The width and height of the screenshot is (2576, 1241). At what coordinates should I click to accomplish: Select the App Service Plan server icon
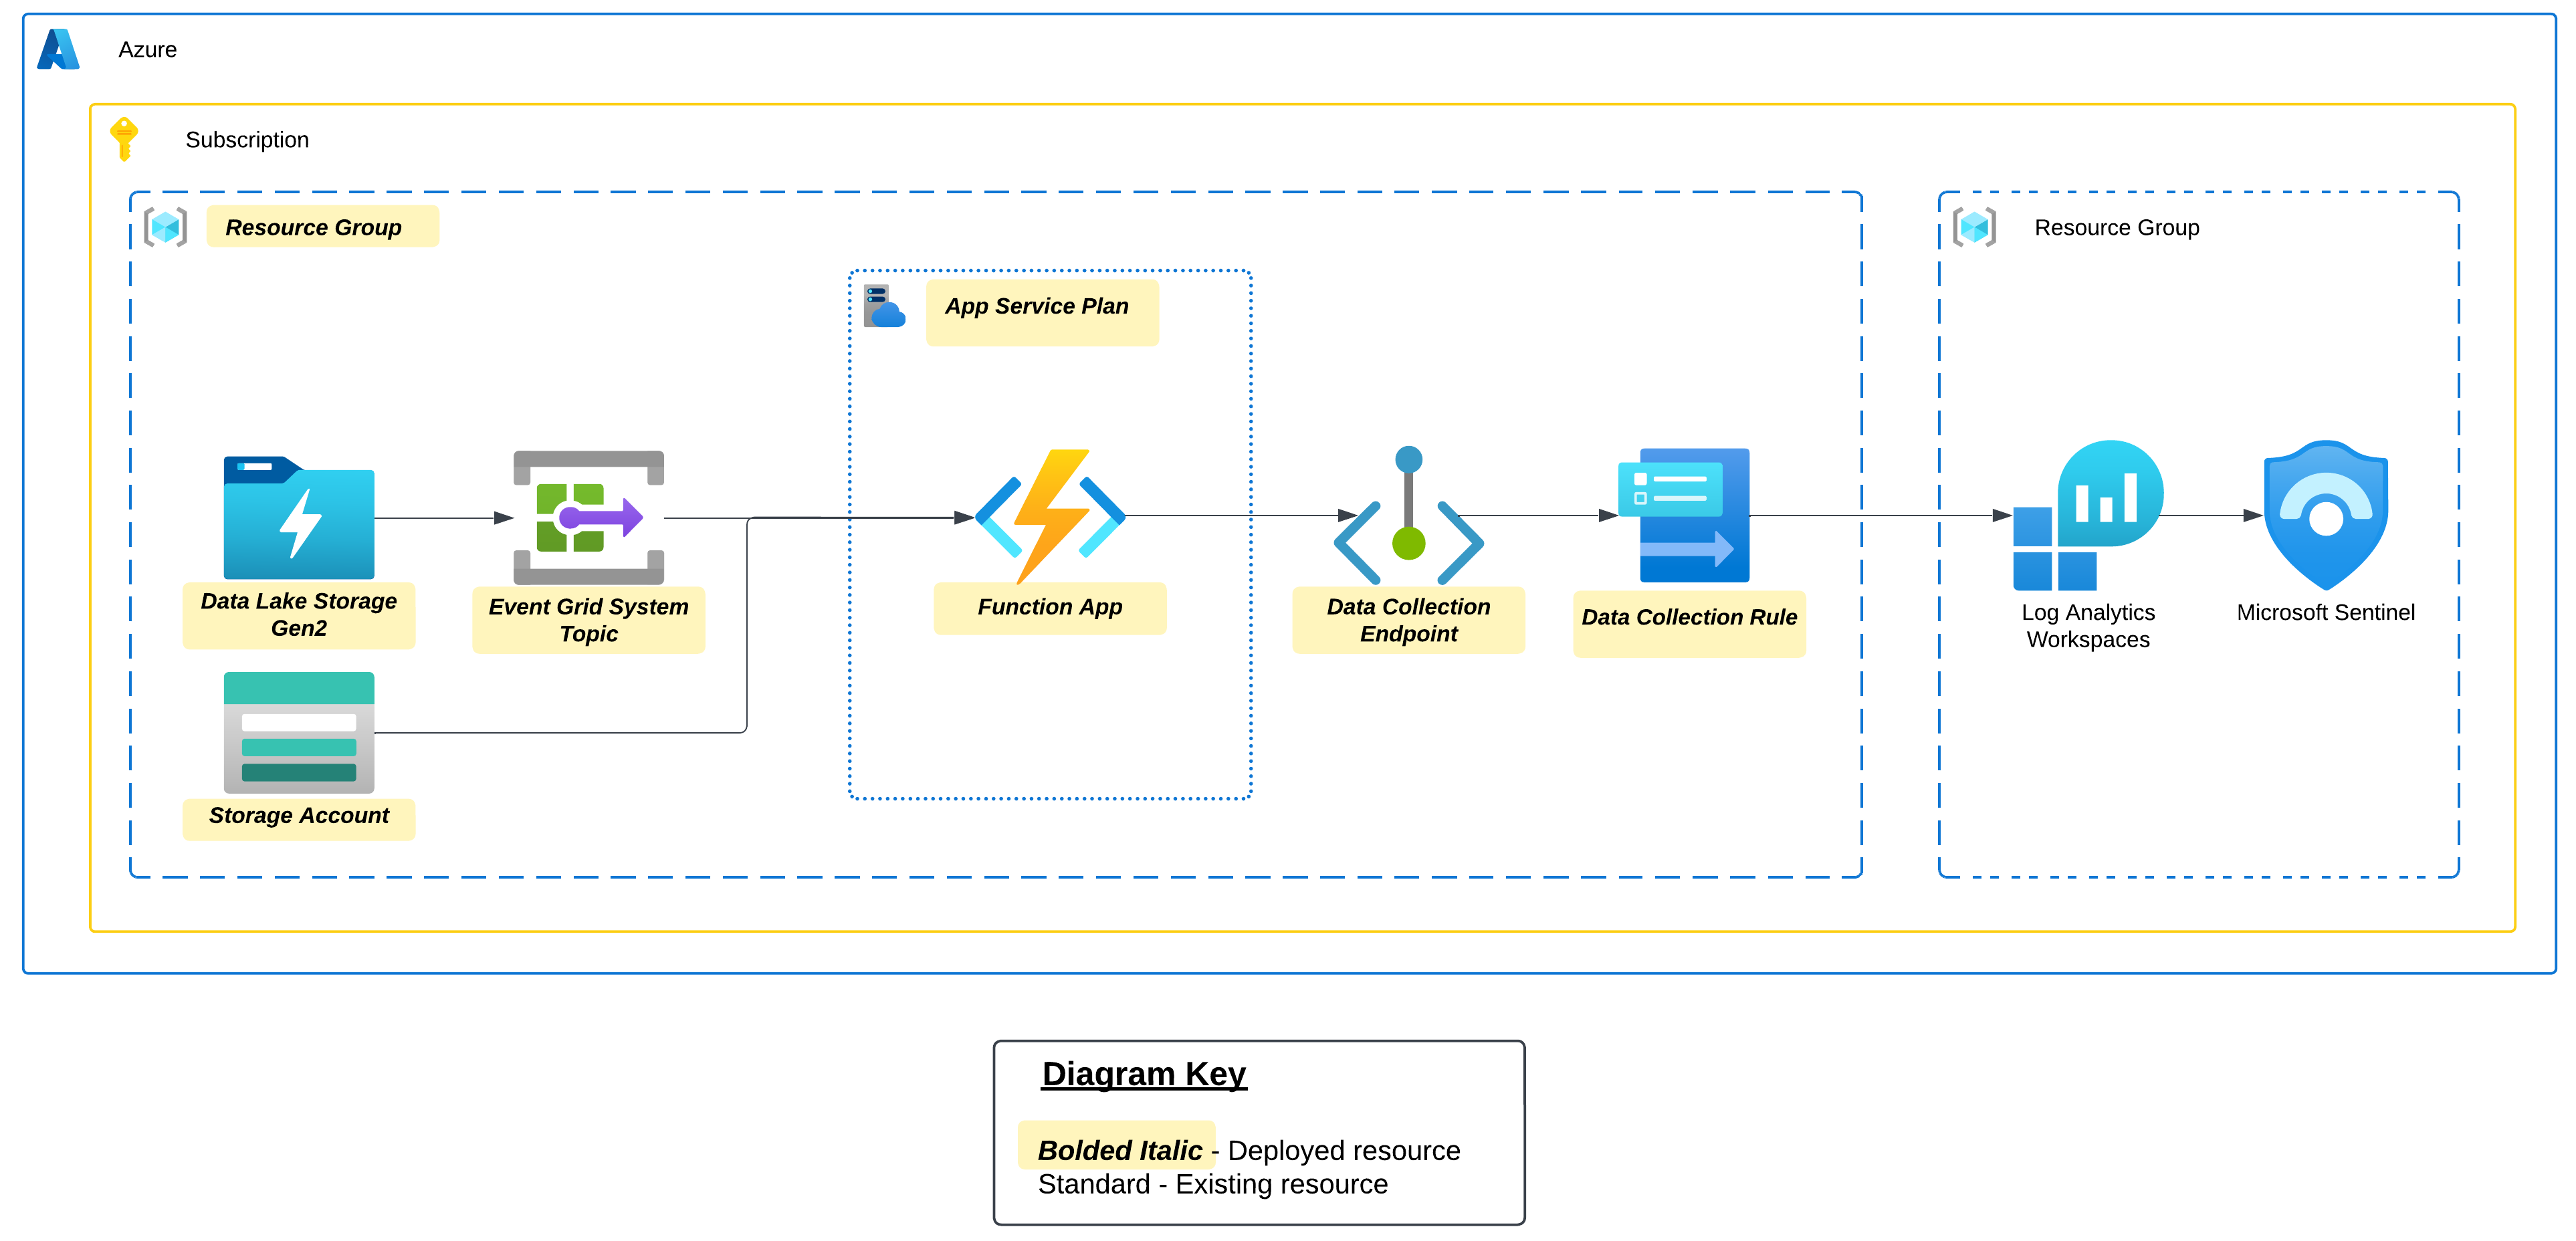[x=884, y=306]
